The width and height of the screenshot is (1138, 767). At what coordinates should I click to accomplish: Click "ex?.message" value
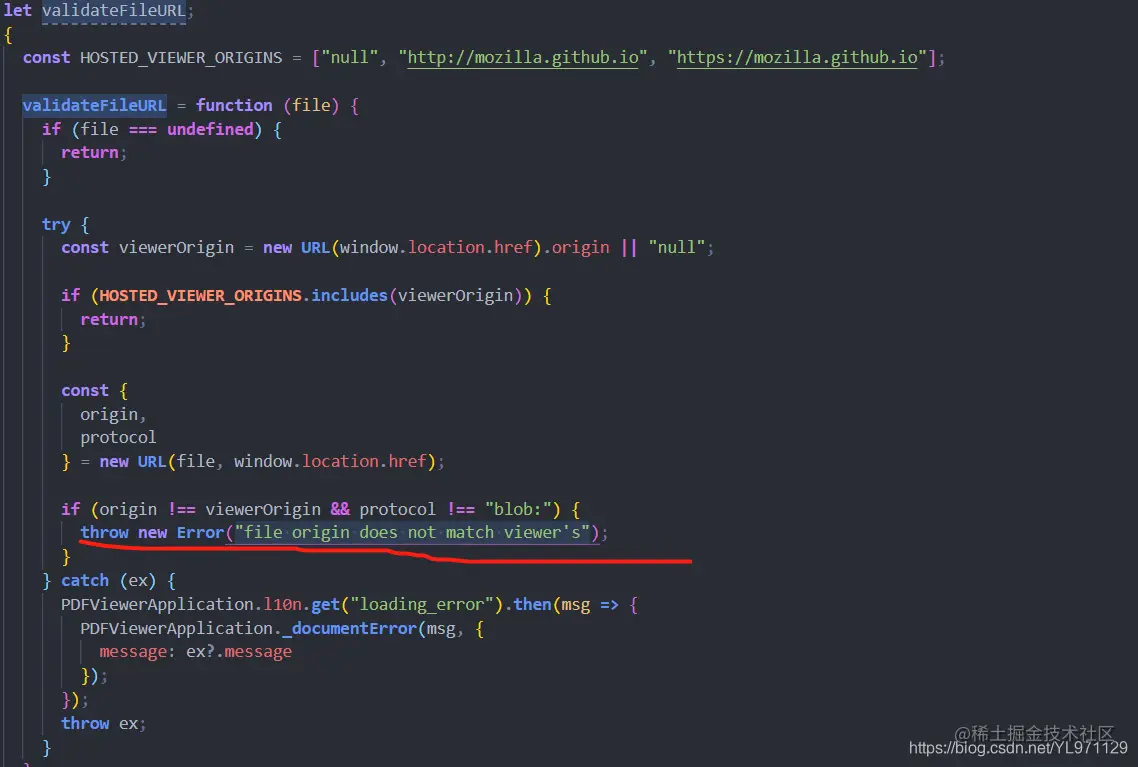tap(239, 652)
